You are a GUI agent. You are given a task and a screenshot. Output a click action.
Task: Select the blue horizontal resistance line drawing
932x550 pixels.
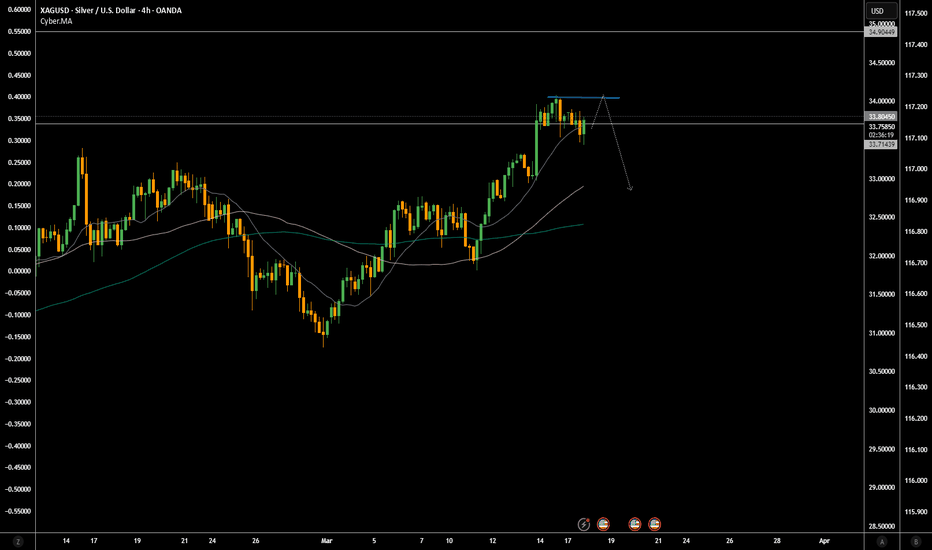(584, 97)
